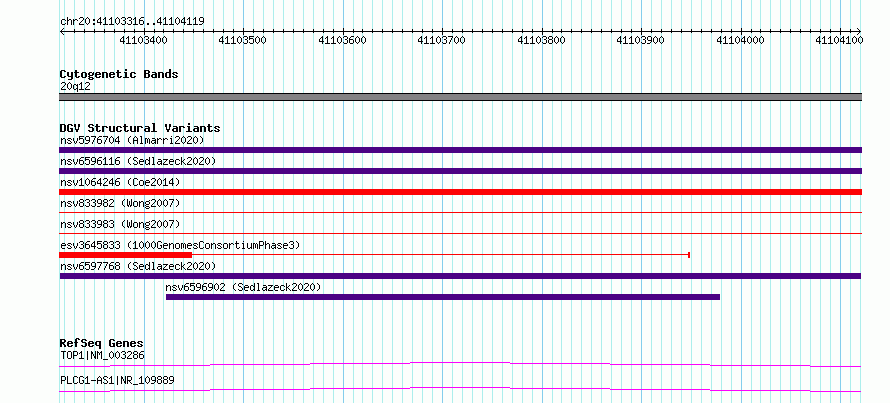Click ruler position label 41103800

pos(542,40)
